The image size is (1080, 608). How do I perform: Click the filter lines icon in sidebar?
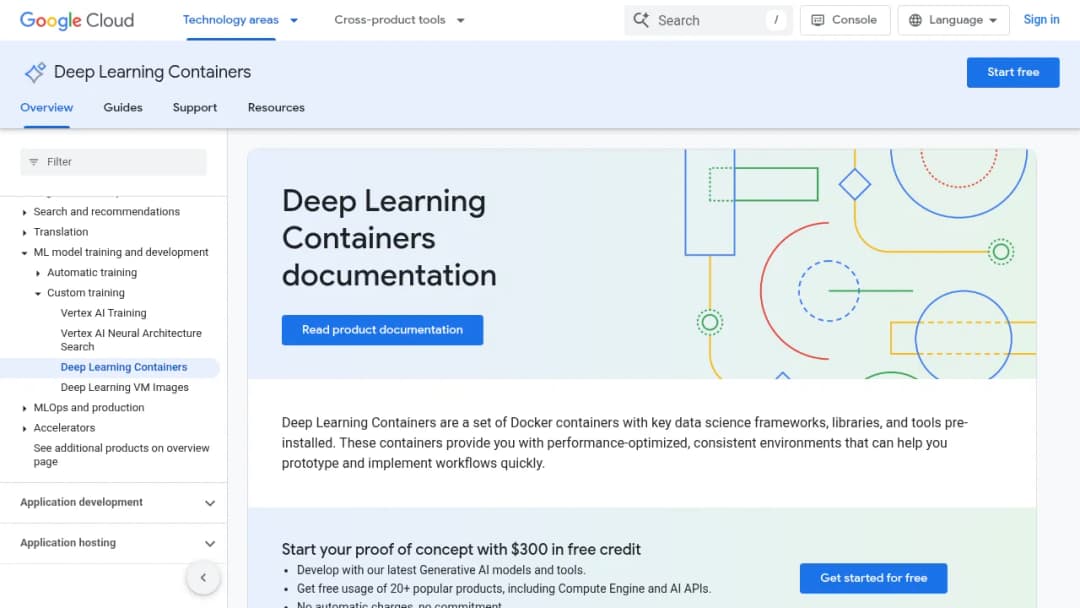tap(34, 162)
